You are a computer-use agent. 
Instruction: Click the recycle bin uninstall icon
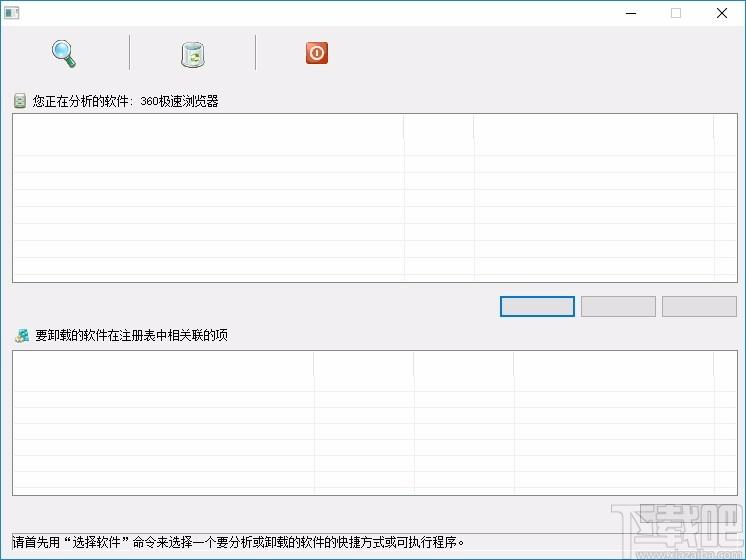(x=193, y=55)
